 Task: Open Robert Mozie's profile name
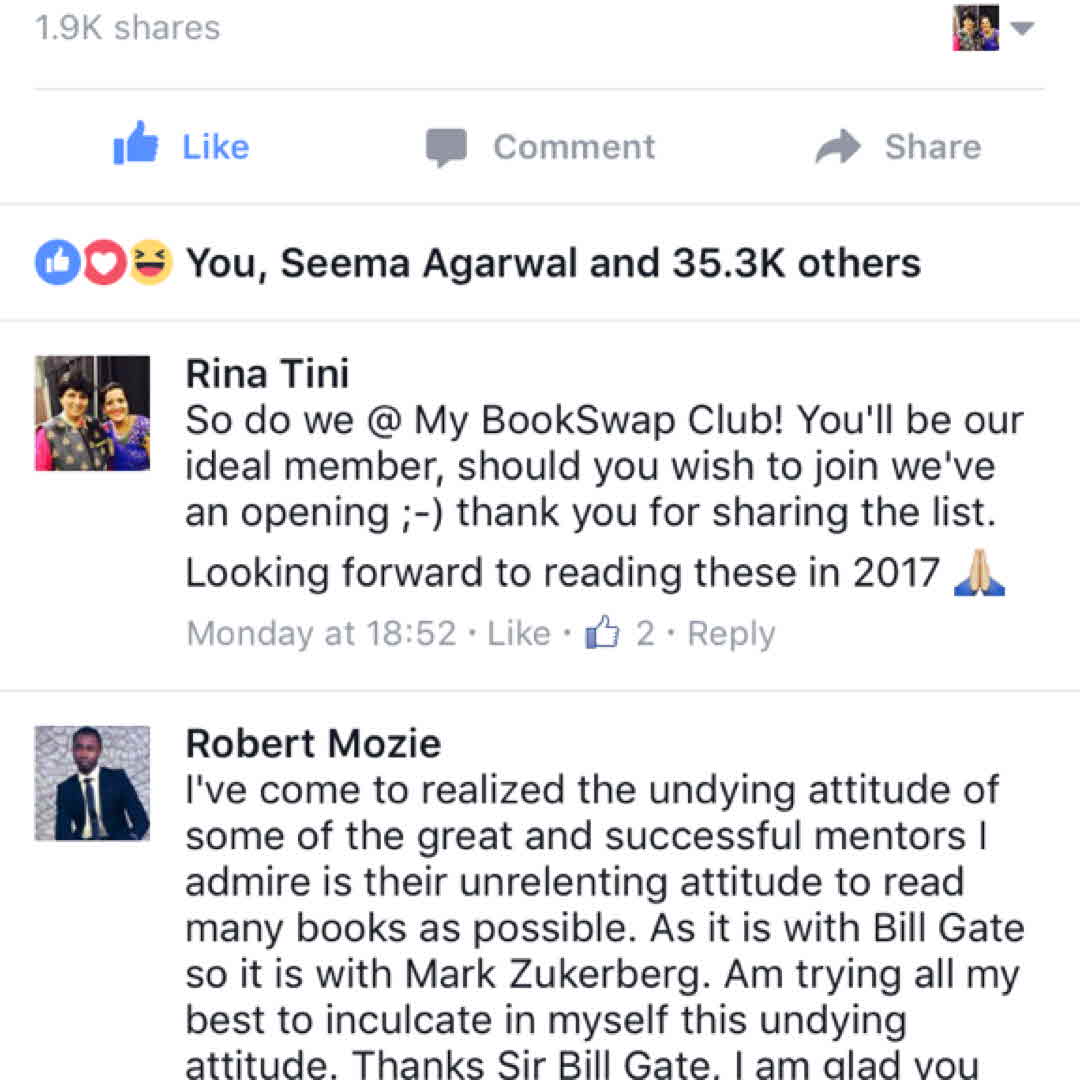(313, 744)
